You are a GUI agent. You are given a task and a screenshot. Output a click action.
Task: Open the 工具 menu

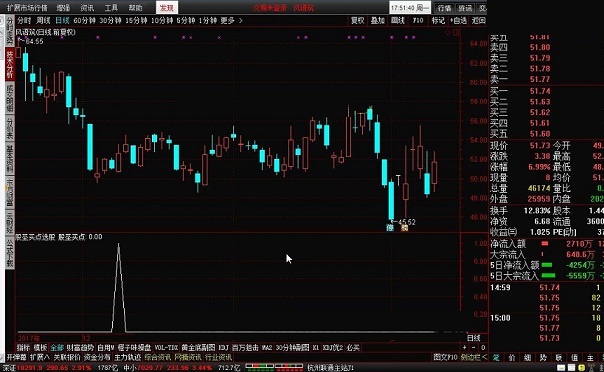111,7
